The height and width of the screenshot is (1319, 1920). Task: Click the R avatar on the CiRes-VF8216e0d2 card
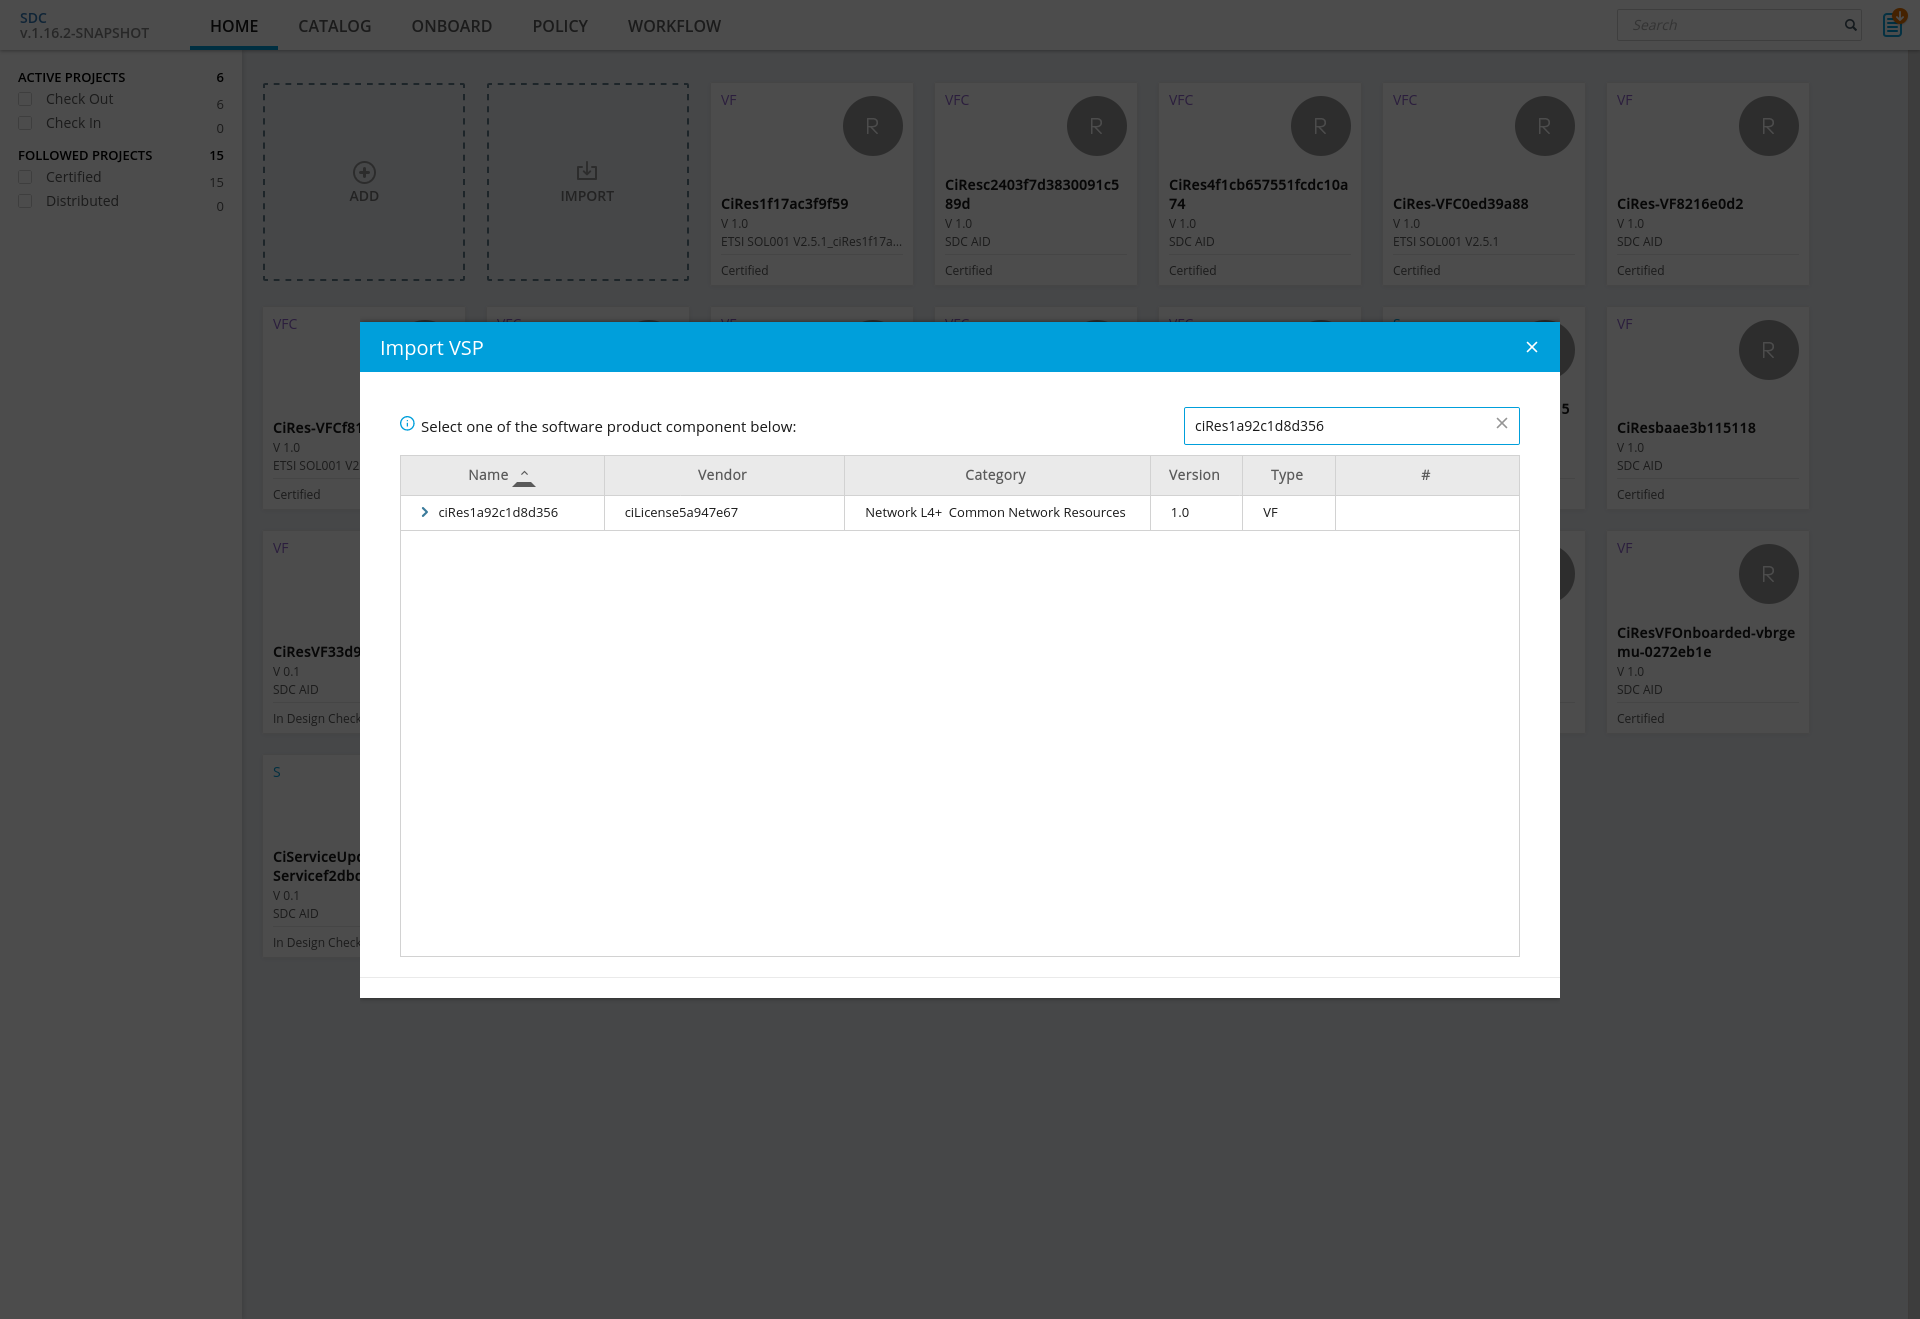pyautogui.click(x=1768, y=126)
